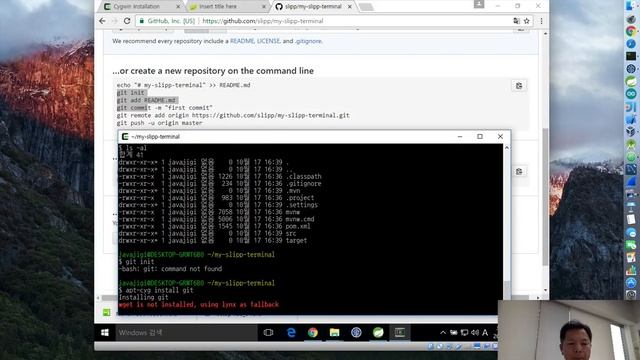Click the red 'wget is not installed' message
The height and width of the screenshot is (360, 640).
click(199, 304)
